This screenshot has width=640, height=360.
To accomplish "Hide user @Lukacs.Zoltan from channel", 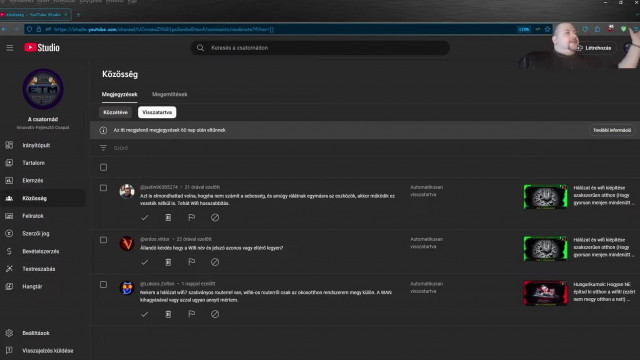I will (x=215, y=314).
